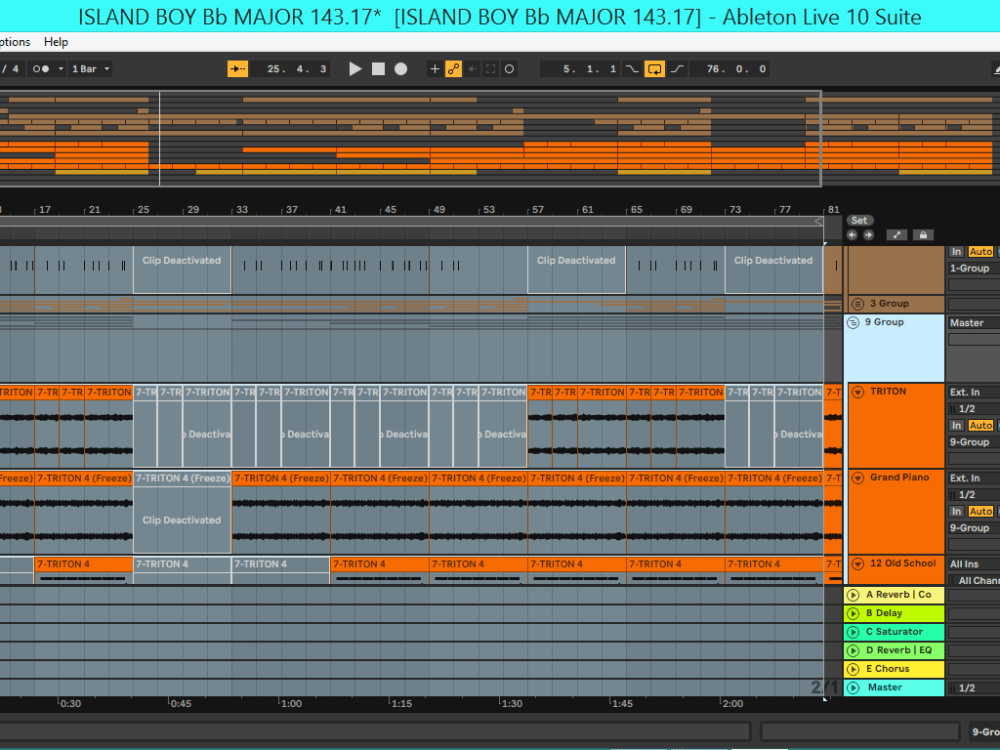
Task: Click the Master track play icon
Action: click(853, 688)
